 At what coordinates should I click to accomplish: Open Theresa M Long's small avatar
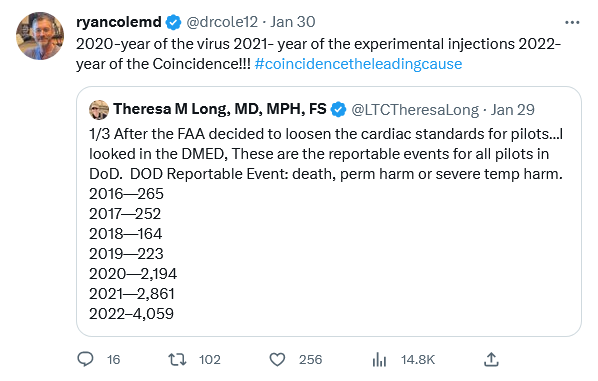tap(99, 110)
